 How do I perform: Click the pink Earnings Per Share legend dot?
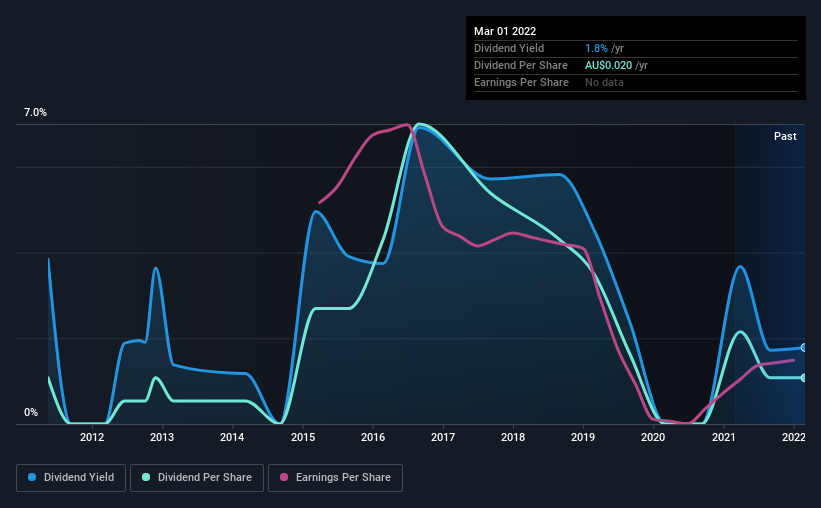[284, 477]
